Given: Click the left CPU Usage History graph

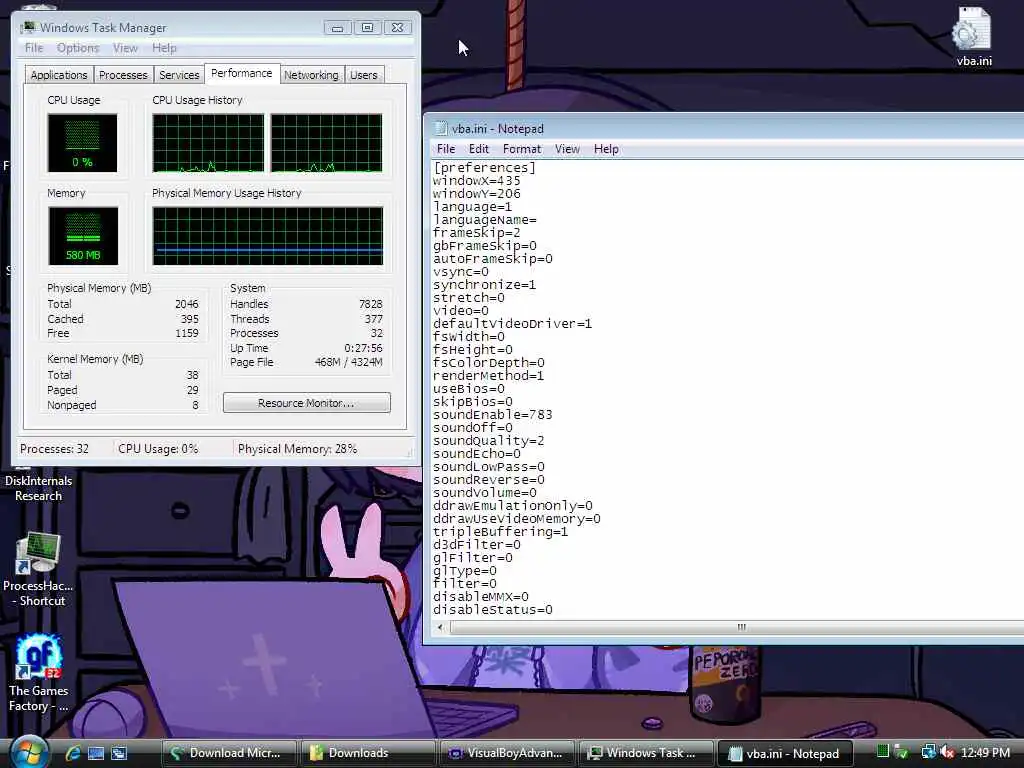Looking at the screenshot, I should (x=208, y=143).
